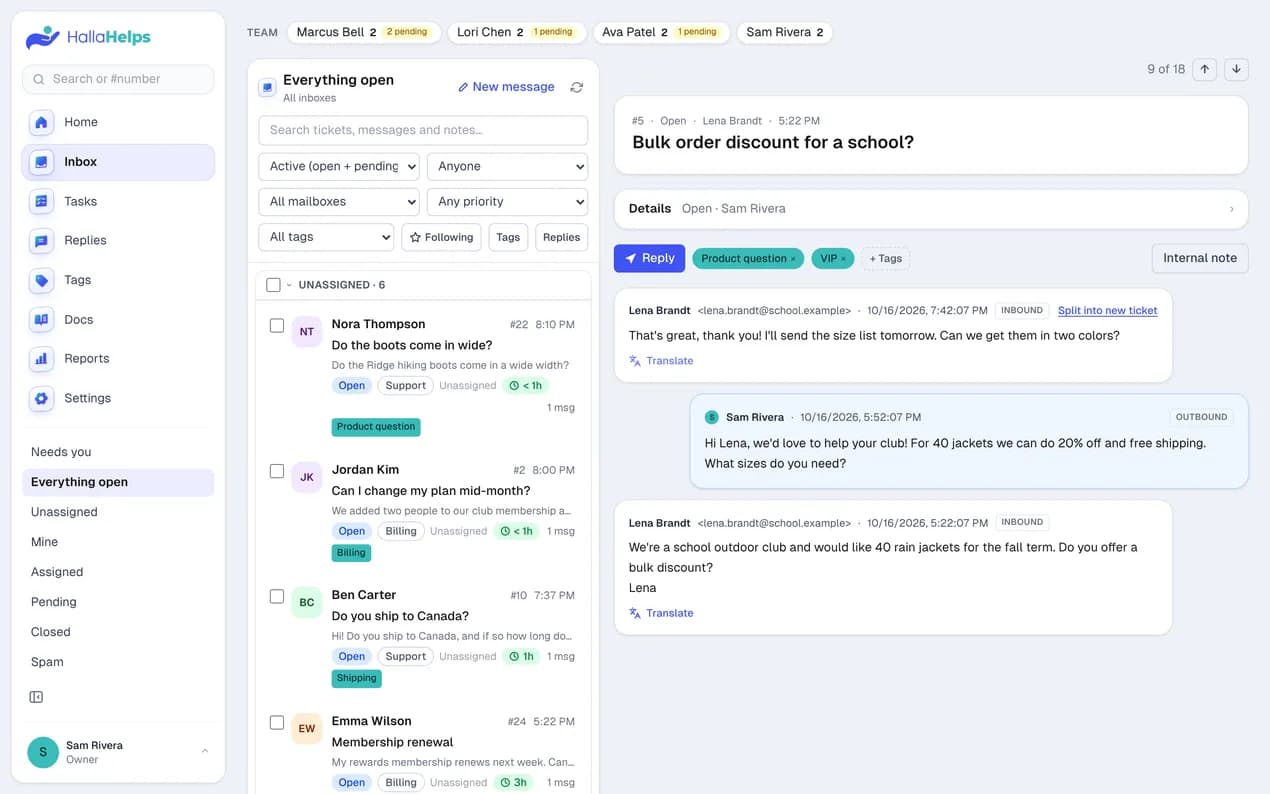Check the Nora Thompson ticket

pos(277,325)
